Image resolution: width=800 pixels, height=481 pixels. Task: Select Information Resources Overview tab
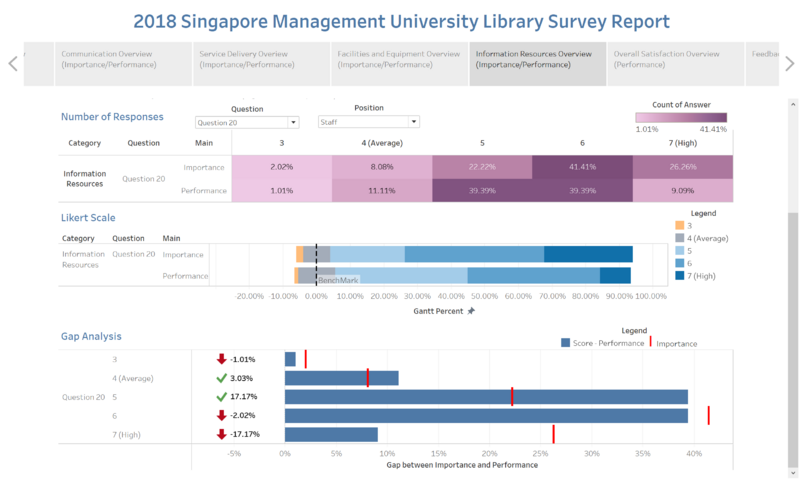[x=538, y=64]
